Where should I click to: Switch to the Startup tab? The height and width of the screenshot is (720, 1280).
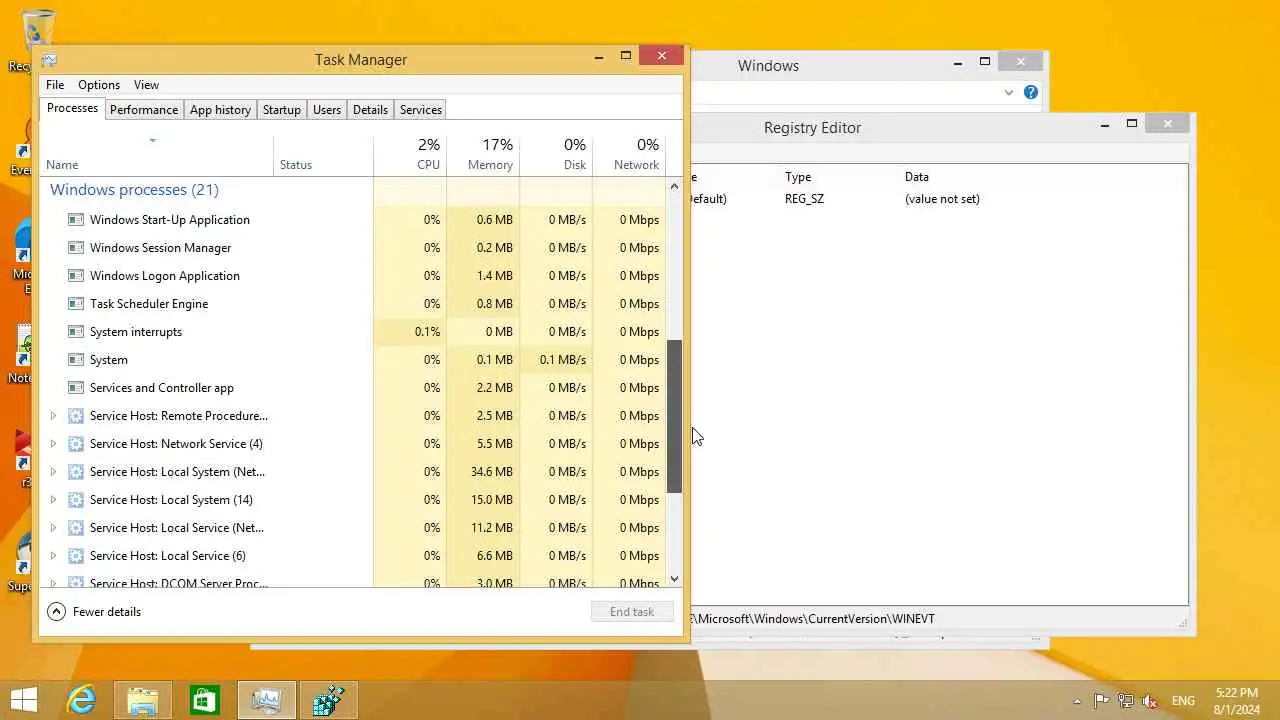[x=282, y=110]
